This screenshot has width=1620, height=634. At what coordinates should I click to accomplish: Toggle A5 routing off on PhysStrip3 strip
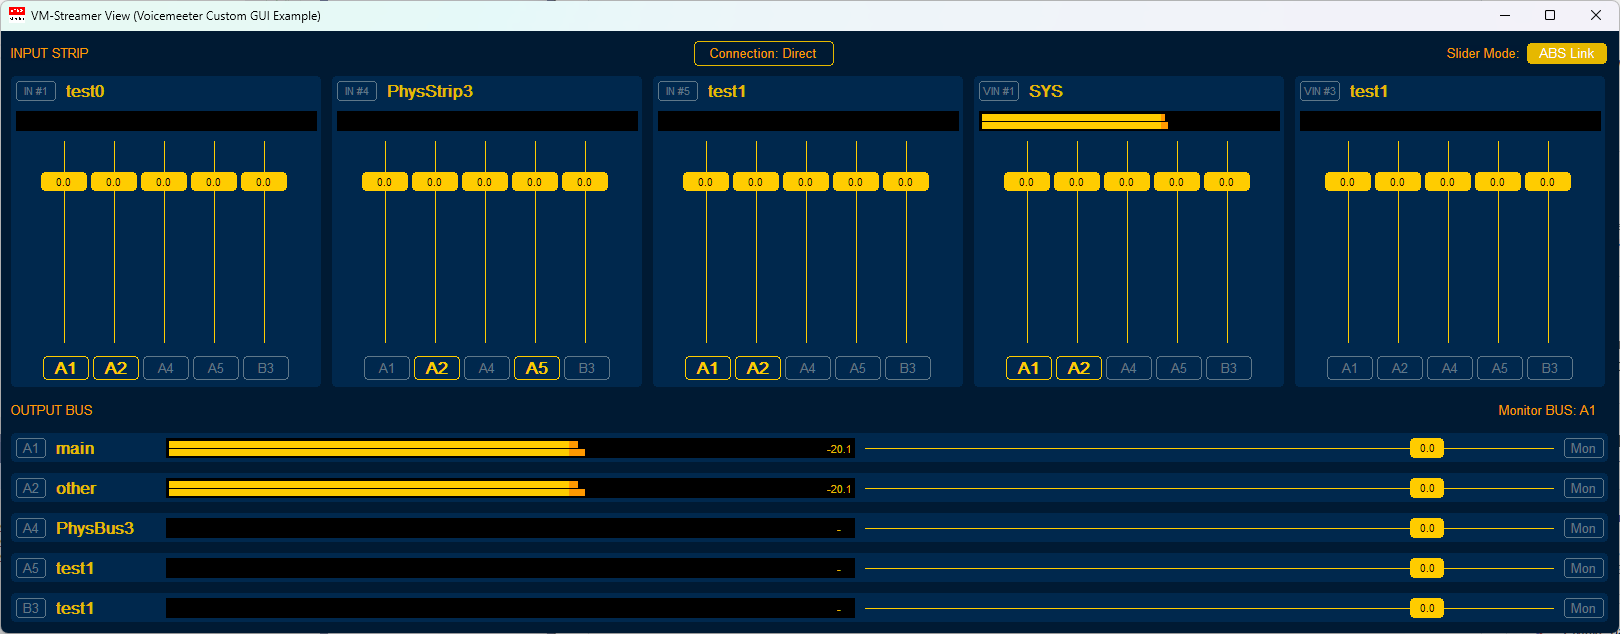tap(537, 368)
